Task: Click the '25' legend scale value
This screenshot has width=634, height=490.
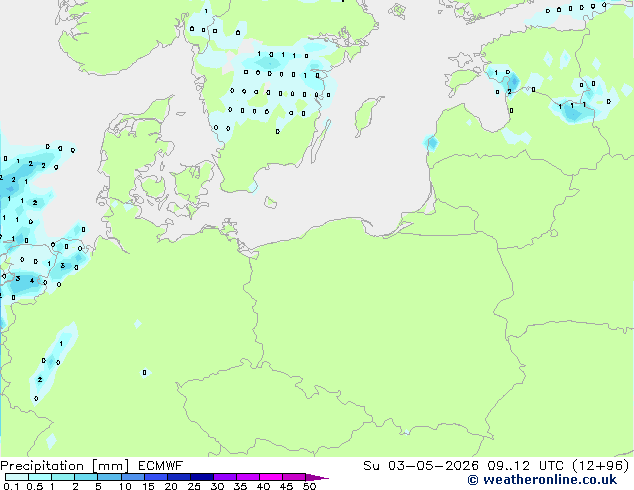Action: (x=194, y=486)
